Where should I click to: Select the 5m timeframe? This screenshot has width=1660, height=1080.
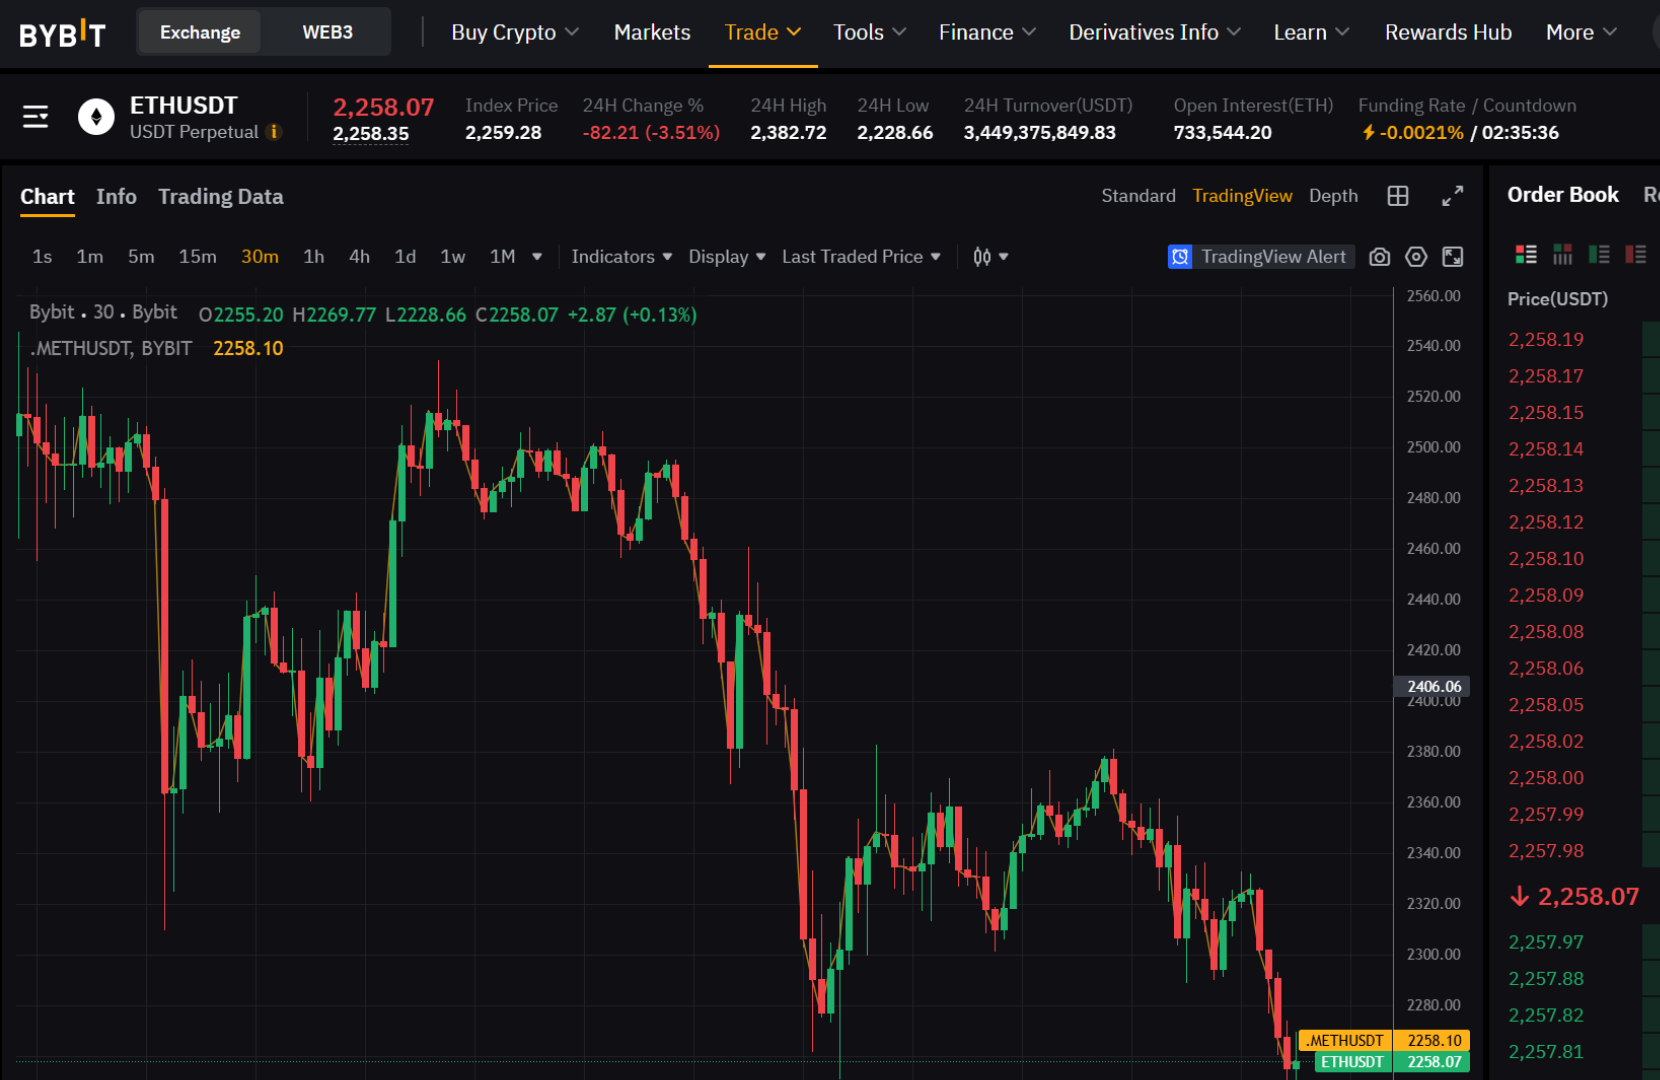(141, 257)
